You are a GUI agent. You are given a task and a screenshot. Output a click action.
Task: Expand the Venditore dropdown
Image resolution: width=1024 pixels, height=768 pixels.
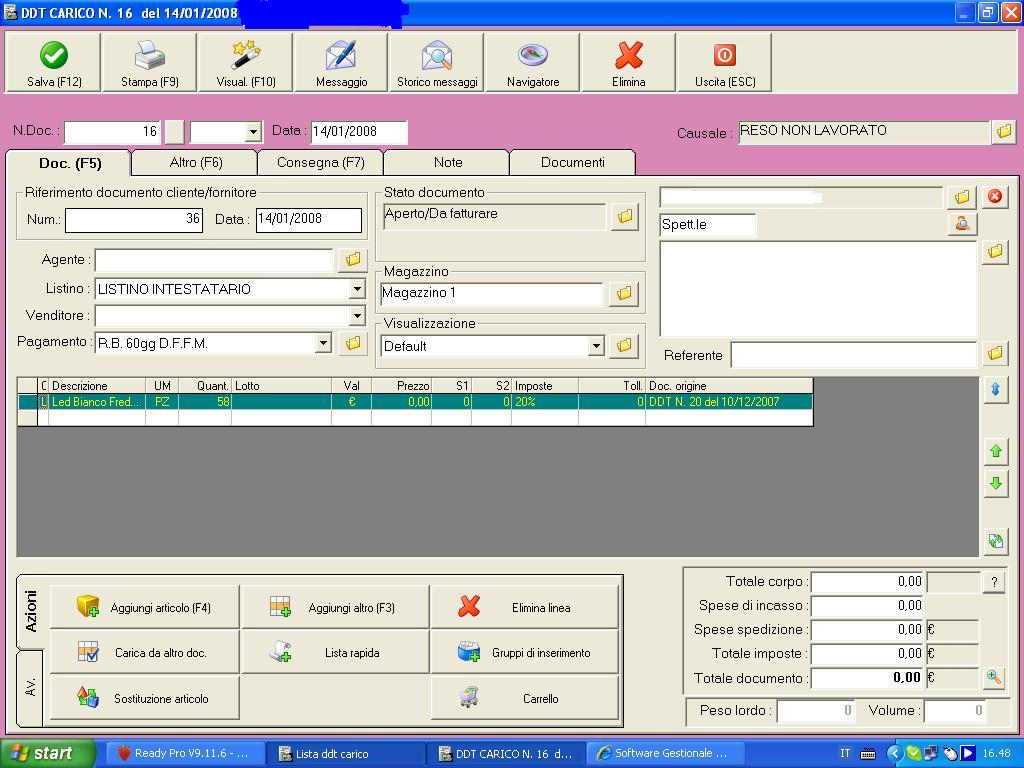tap(357, 316)
